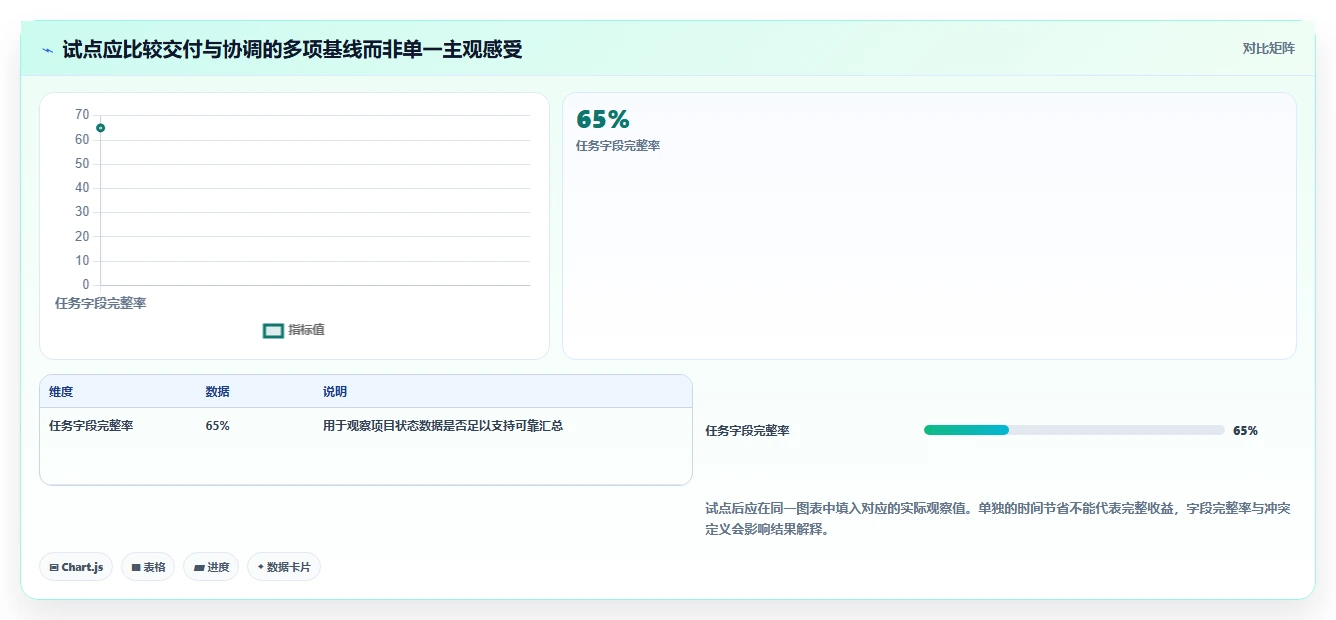
Task: Click the 数据 column header
Action: click(x=217, y=392)
